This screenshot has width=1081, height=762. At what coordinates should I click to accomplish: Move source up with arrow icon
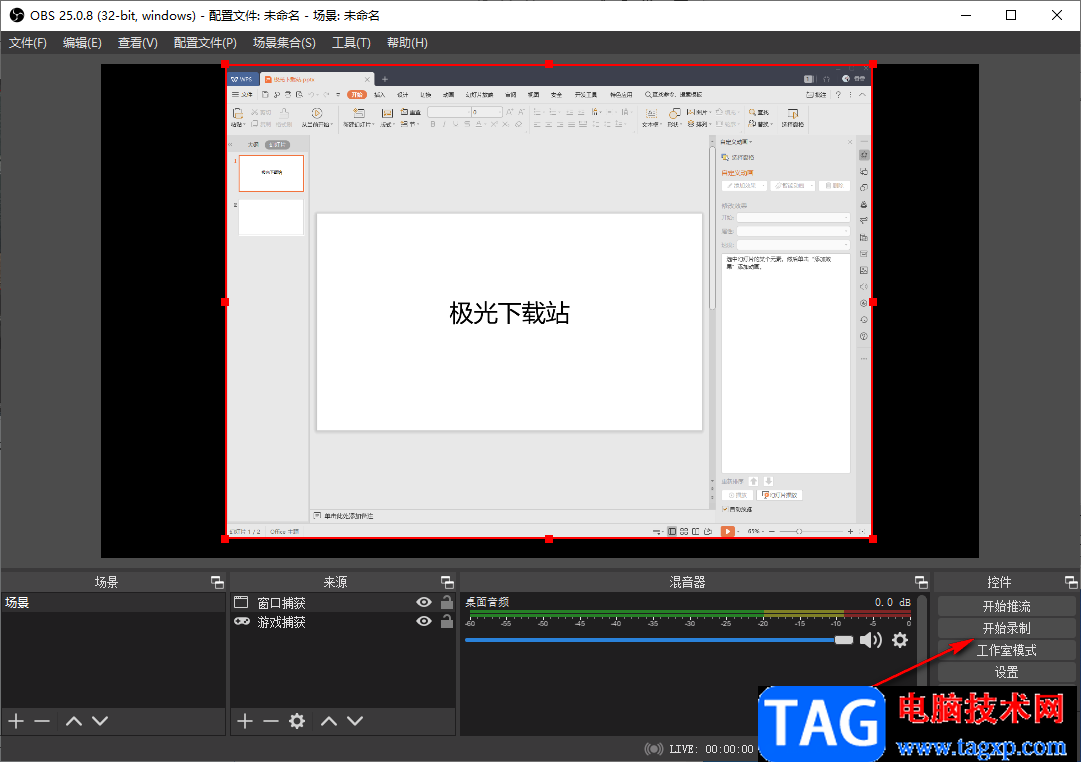(329, 721)
